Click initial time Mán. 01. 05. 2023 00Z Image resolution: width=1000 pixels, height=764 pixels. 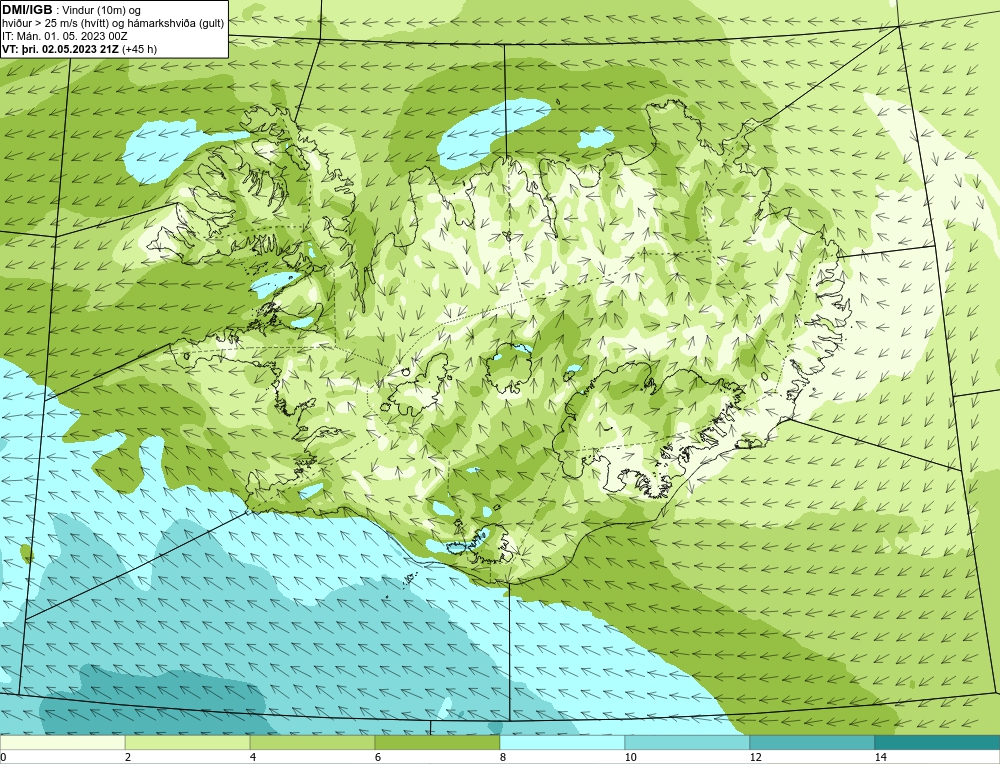[x=64, y=36]
